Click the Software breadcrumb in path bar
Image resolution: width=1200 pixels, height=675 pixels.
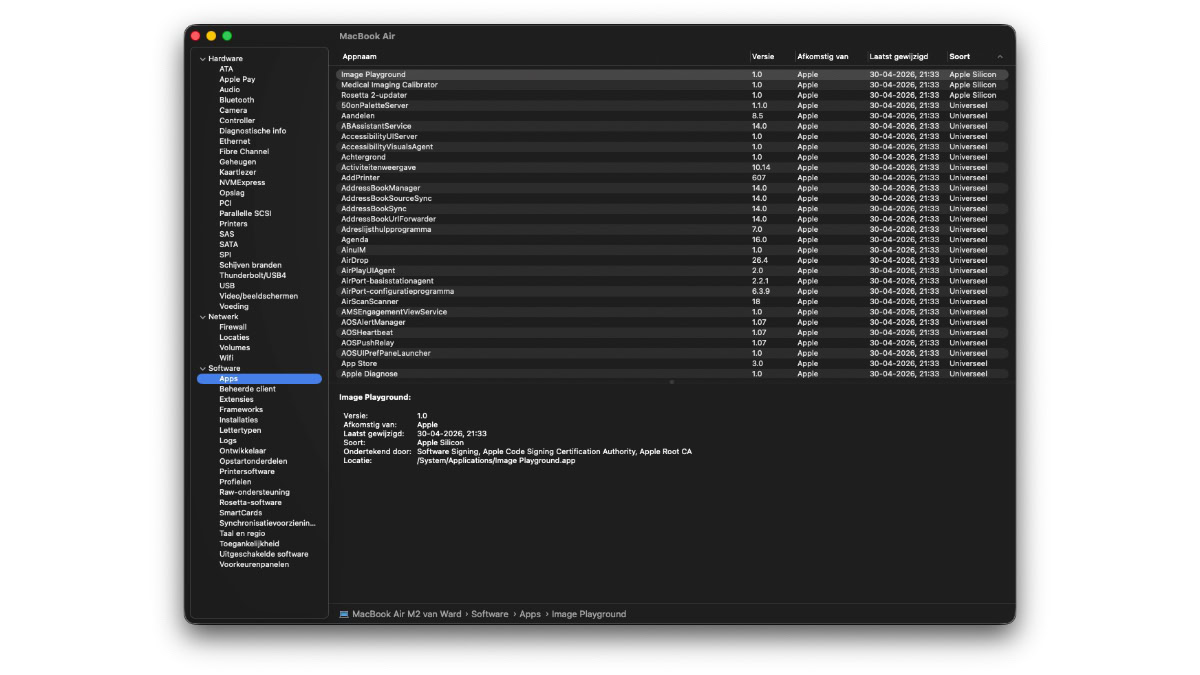point(490,614)
